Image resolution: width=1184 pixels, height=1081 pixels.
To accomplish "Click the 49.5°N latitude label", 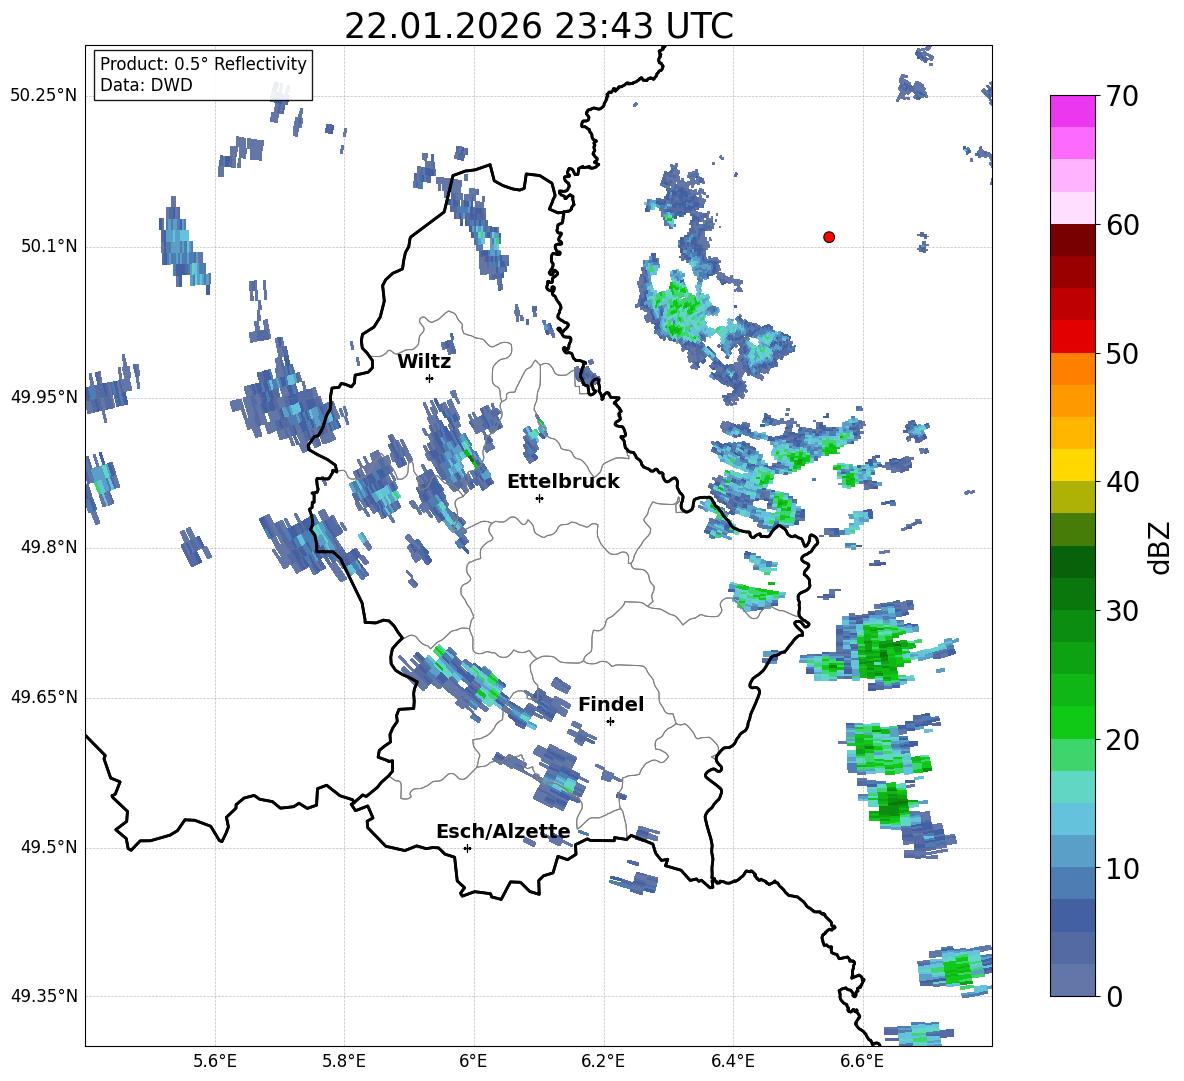I will pos(48,848).
